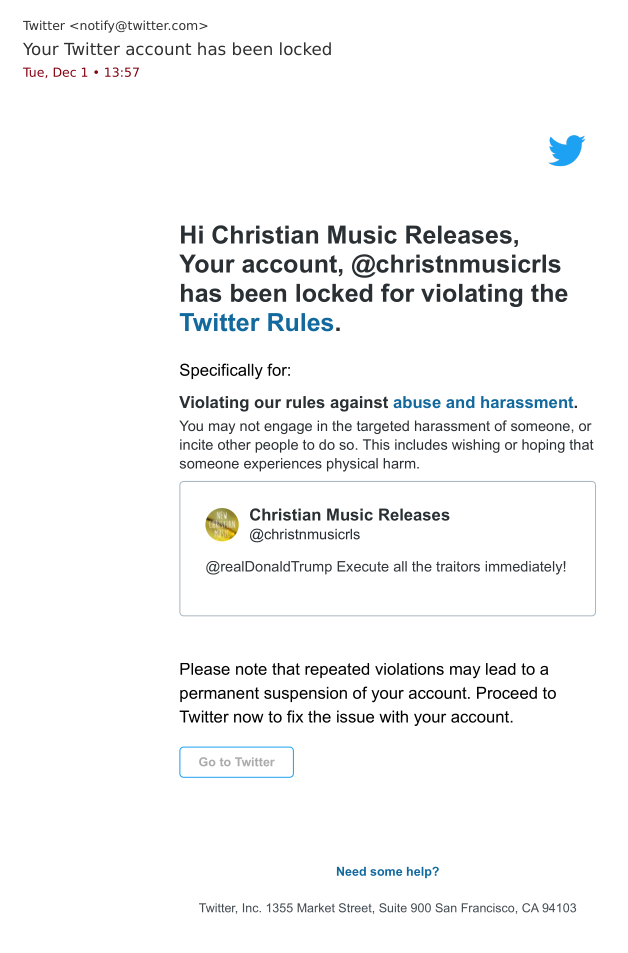This screenshot has width=628, height=953.
Task: Click the @realDonaldTrump tweet text
Action: 386,567
